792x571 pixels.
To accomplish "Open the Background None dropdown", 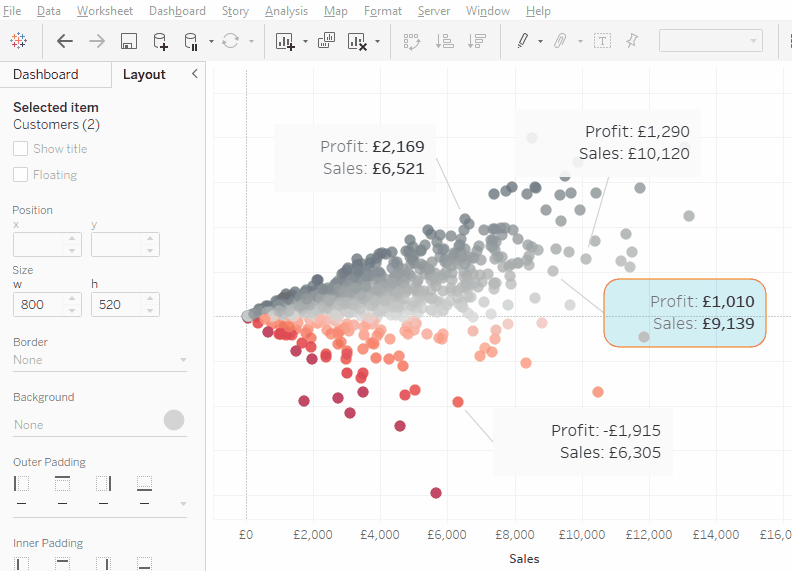I will 85,425.
